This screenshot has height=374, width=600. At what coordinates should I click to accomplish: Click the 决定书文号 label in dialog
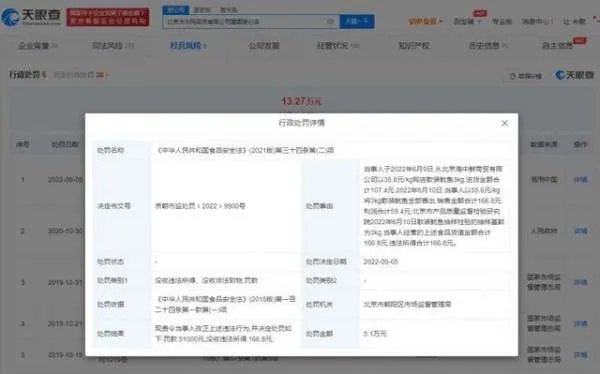(114, 206)
